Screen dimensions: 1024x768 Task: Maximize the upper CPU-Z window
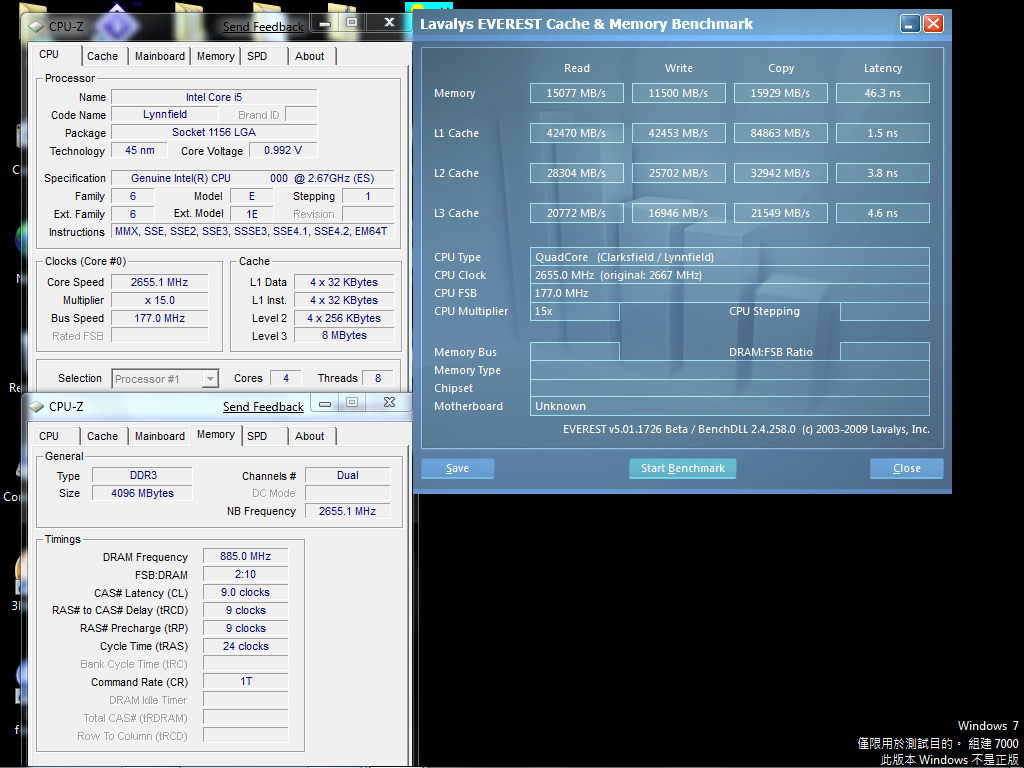pos(352,23)
